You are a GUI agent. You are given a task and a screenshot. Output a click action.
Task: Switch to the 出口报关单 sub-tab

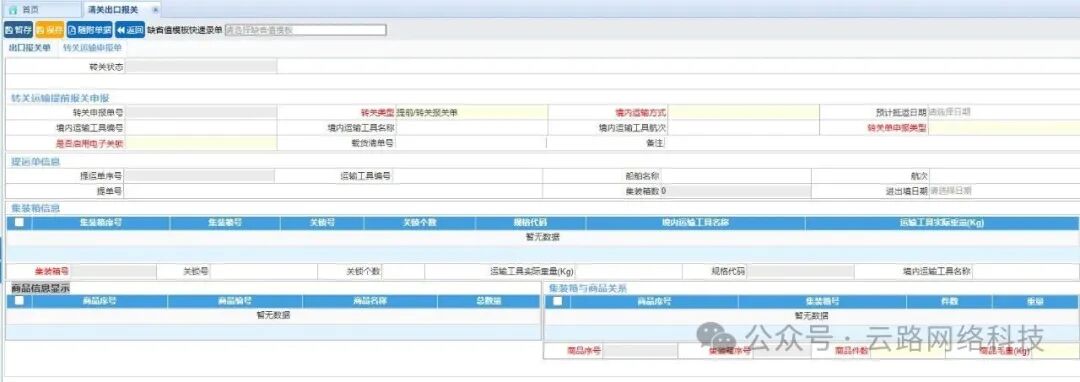coord(30,48)
